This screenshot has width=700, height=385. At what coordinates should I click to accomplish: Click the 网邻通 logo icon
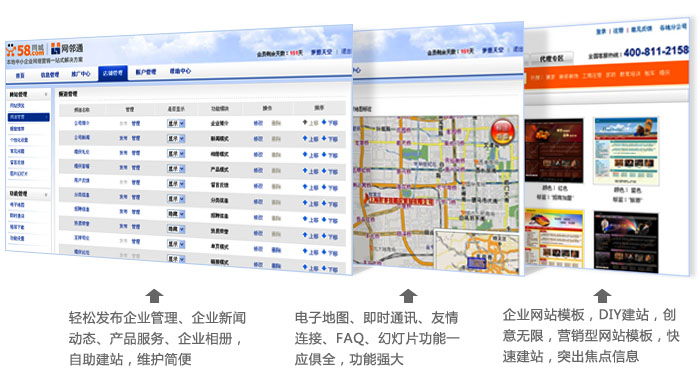click(55, 48)
